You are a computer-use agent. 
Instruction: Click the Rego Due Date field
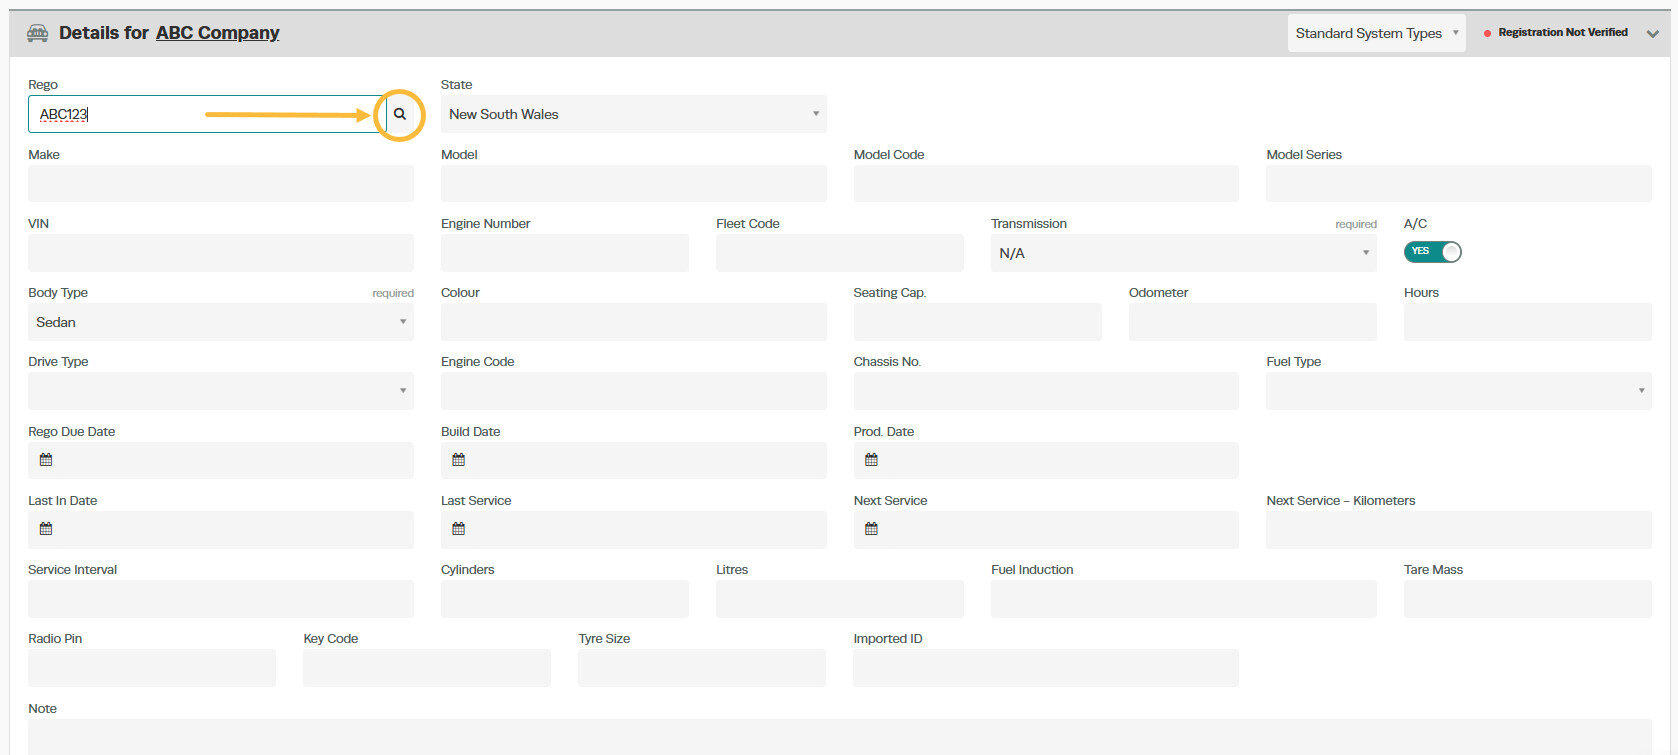[221, 460]
